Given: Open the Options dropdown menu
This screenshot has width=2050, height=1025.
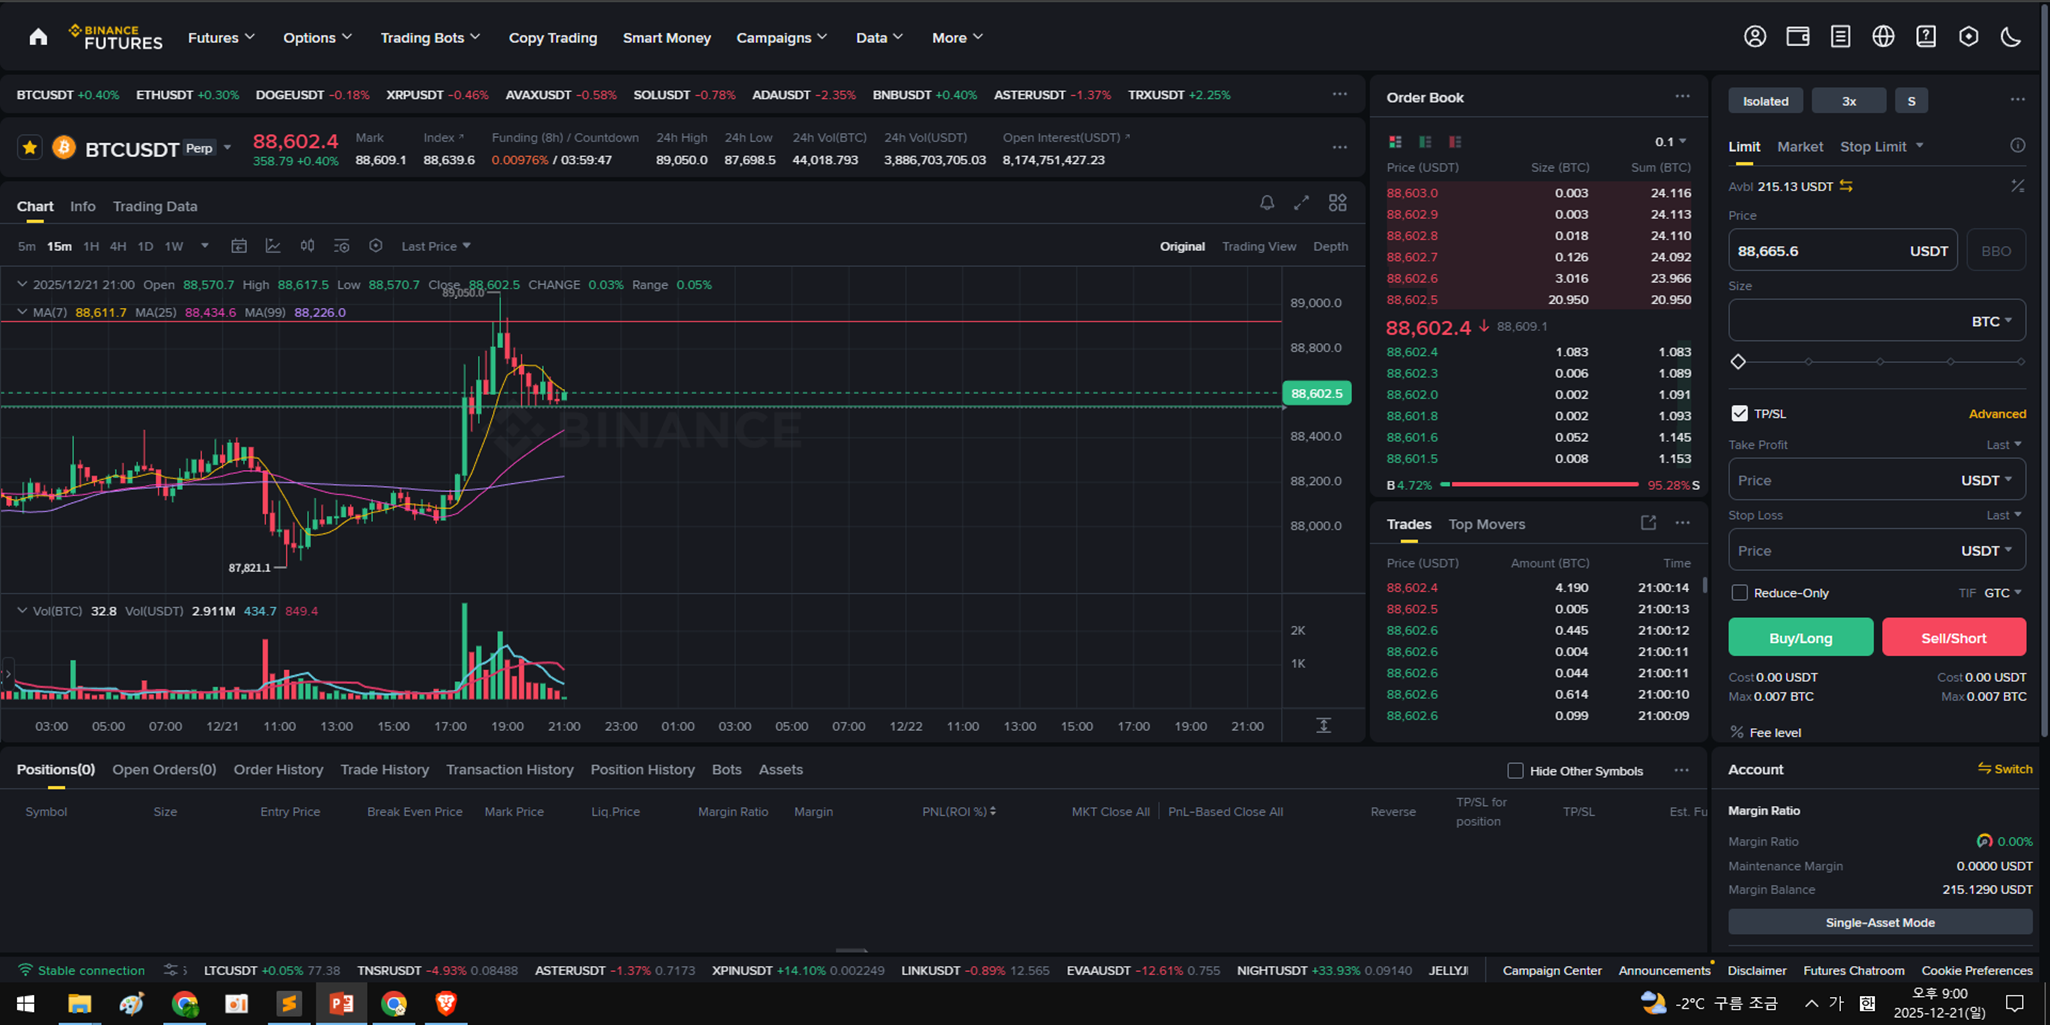Looking at the screenshot, I should tap(317, 37).
